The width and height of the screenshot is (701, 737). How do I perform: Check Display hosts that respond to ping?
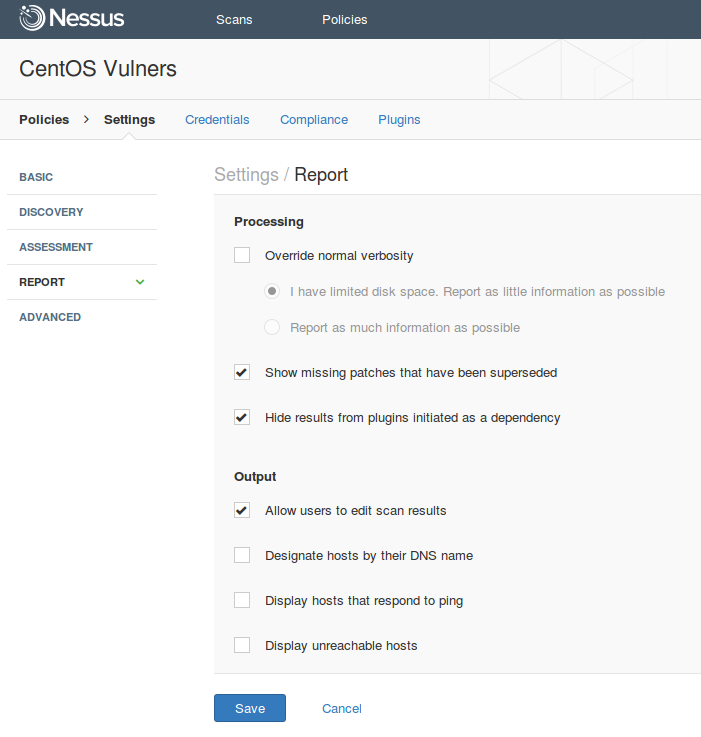pos(242,600)
